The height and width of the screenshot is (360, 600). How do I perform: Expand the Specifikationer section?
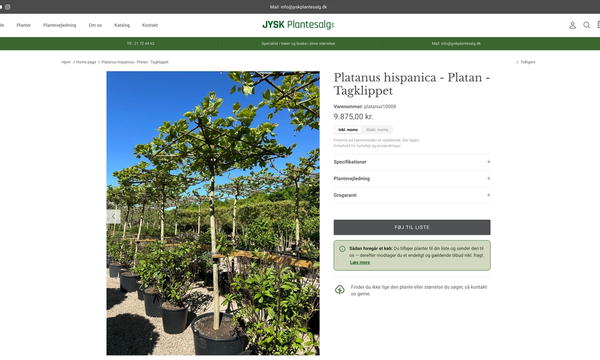point(412,162)
